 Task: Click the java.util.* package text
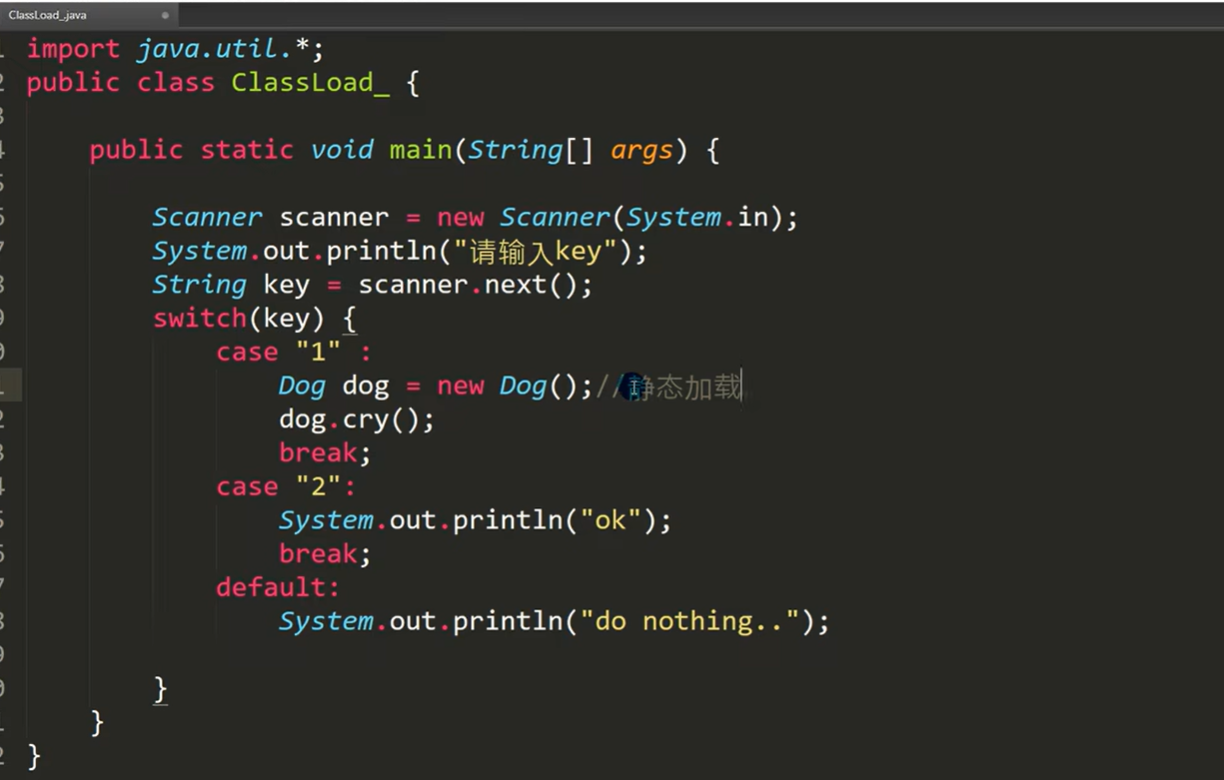[x=223, y=49]
